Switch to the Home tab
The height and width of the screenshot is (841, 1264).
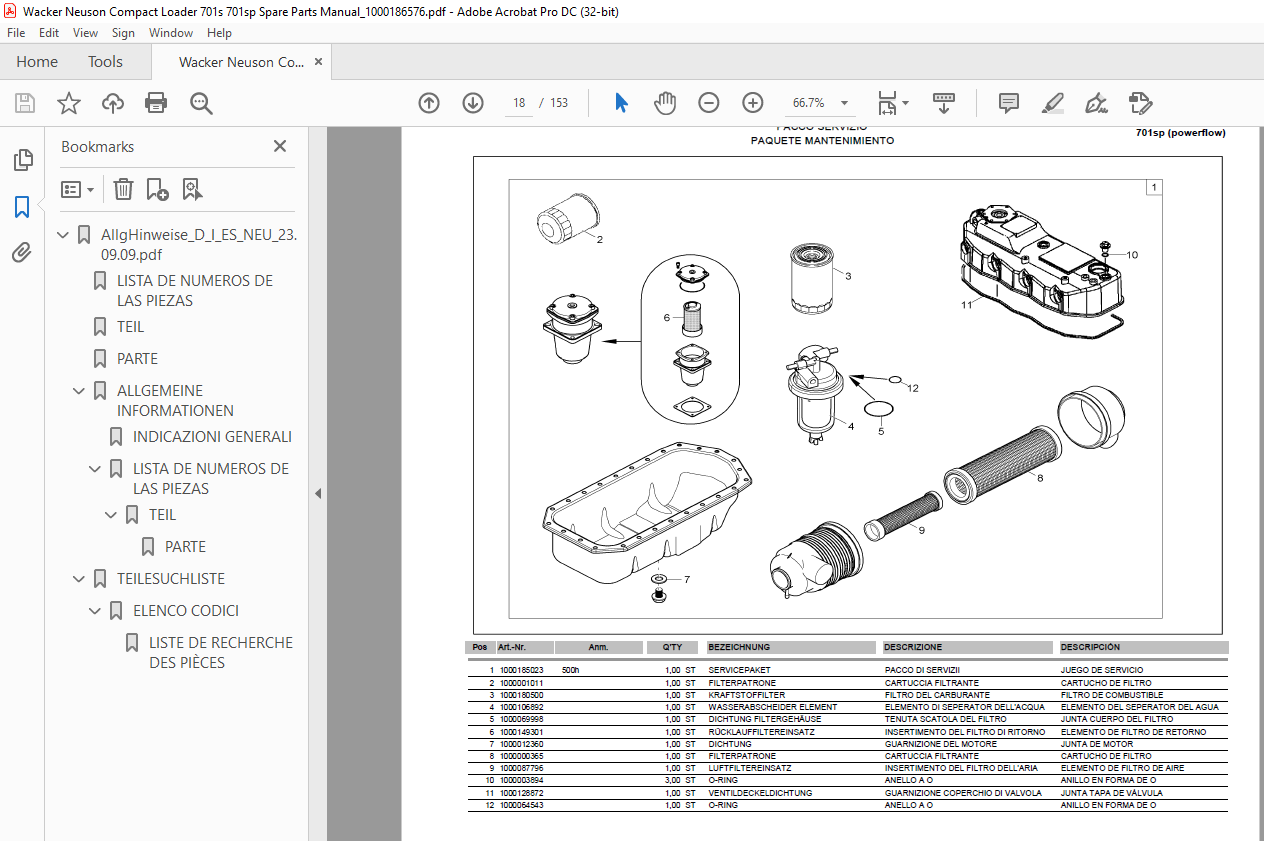pos(37,62)
